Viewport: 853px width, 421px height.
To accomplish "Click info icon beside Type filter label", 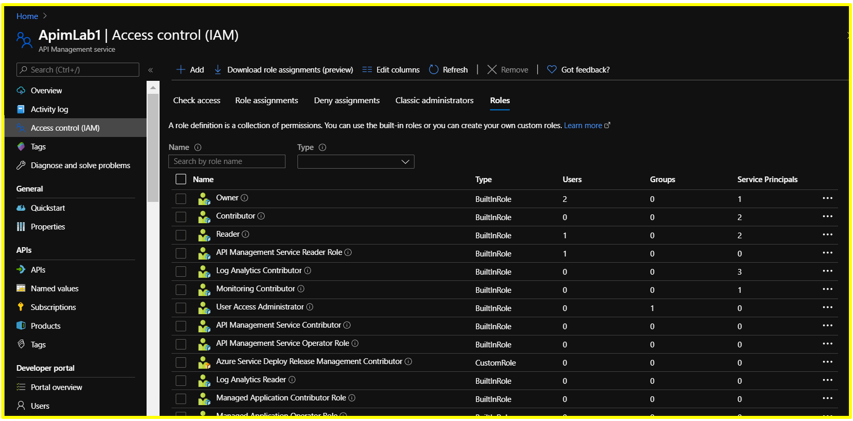I will point(322,147).
